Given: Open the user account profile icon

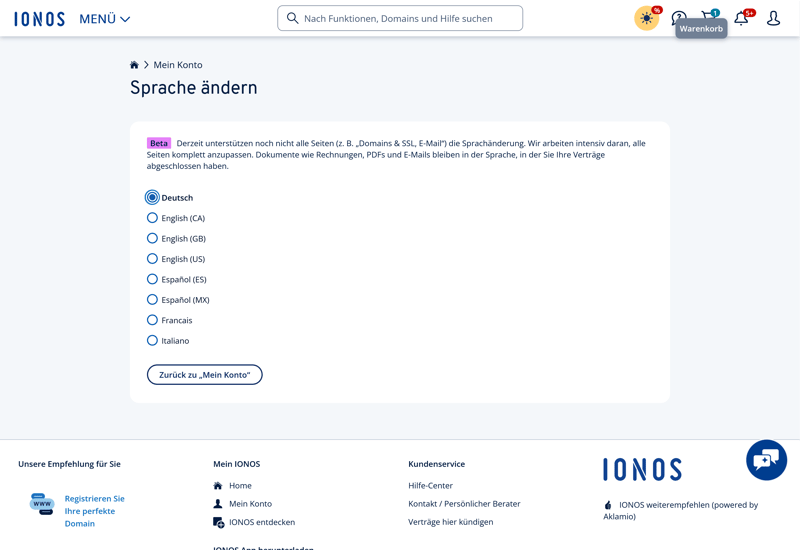Looking at the screenshot, I should [773, 18].
